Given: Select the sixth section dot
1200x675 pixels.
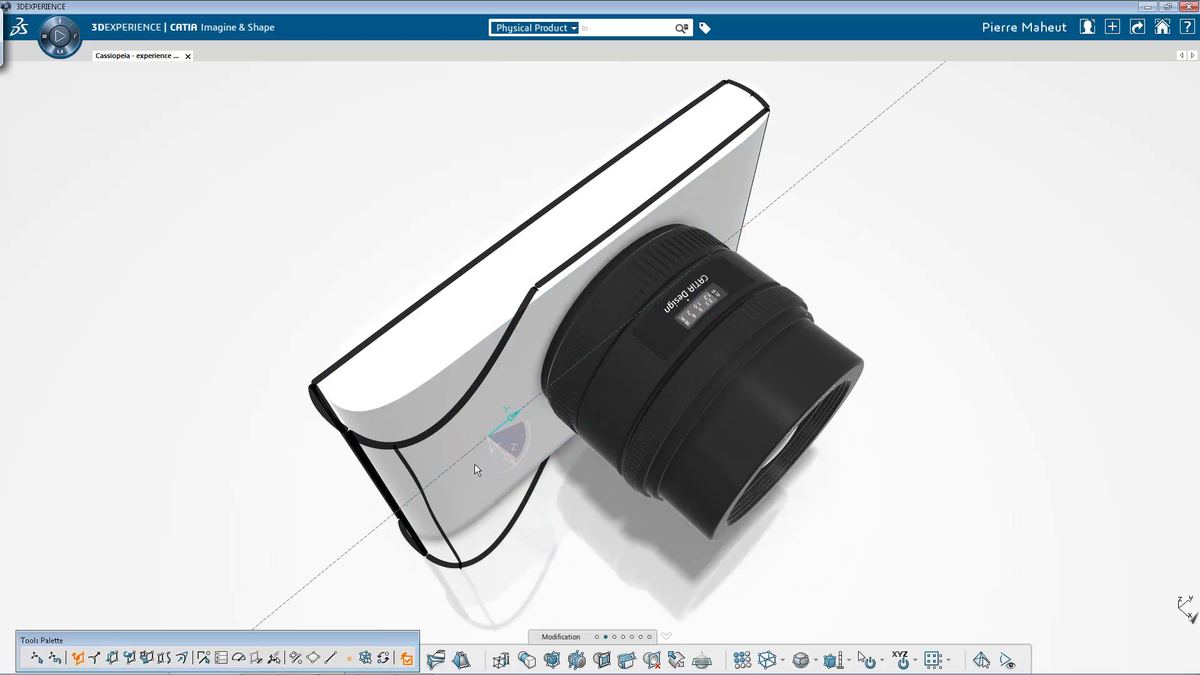Looking at the screenshot, I should point(641,637).
